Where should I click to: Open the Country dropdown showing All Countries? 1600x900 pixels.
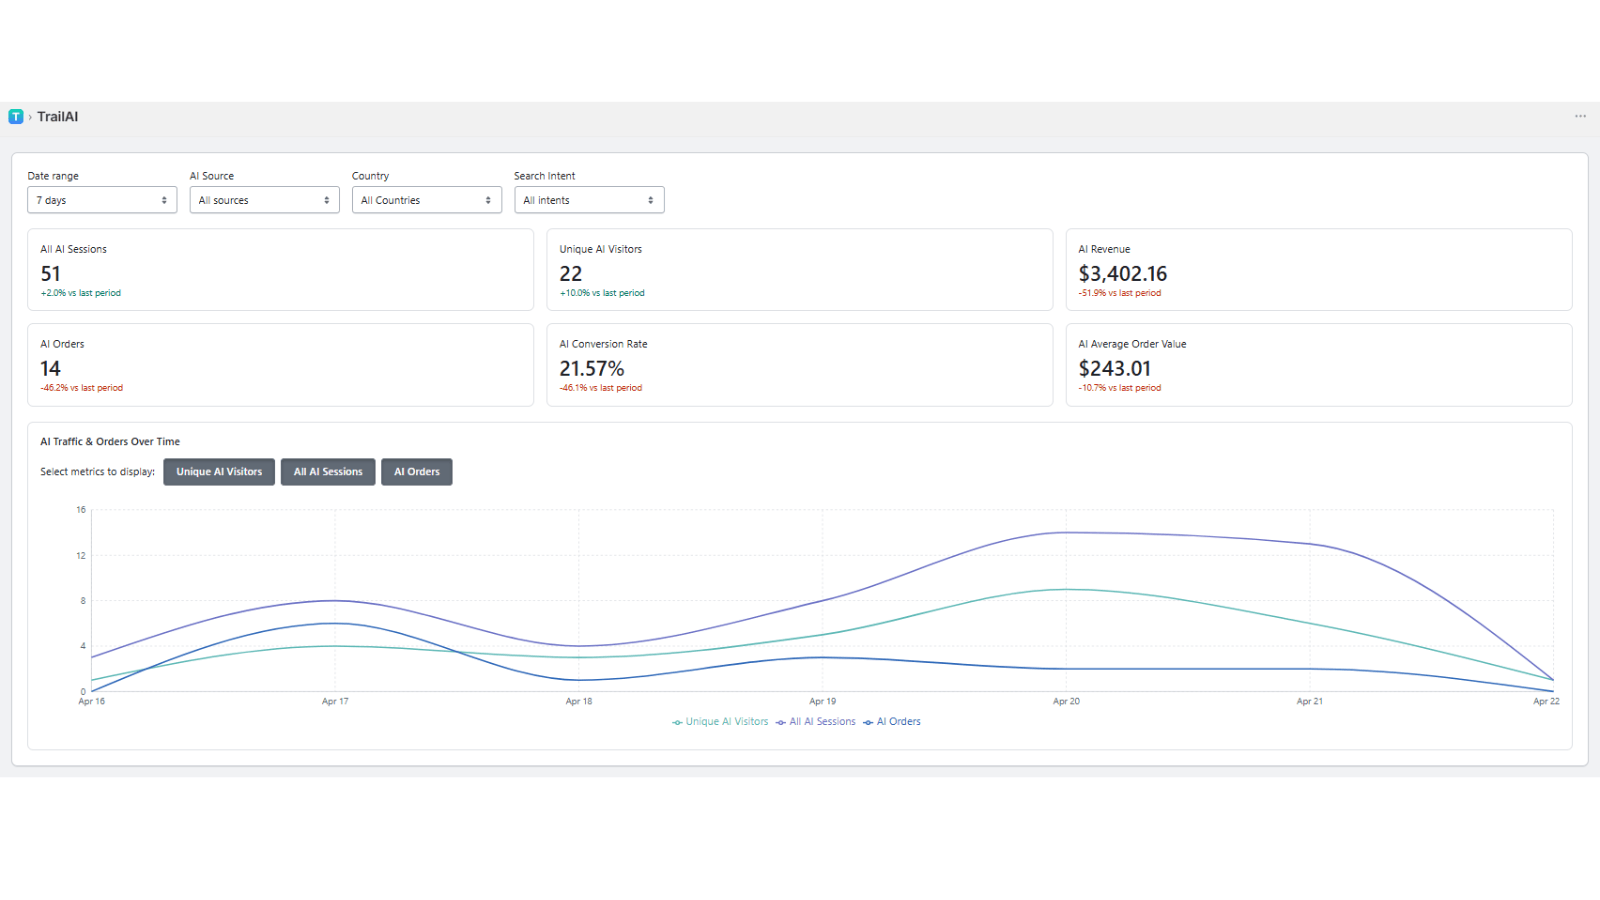click(x=427, y=200)
